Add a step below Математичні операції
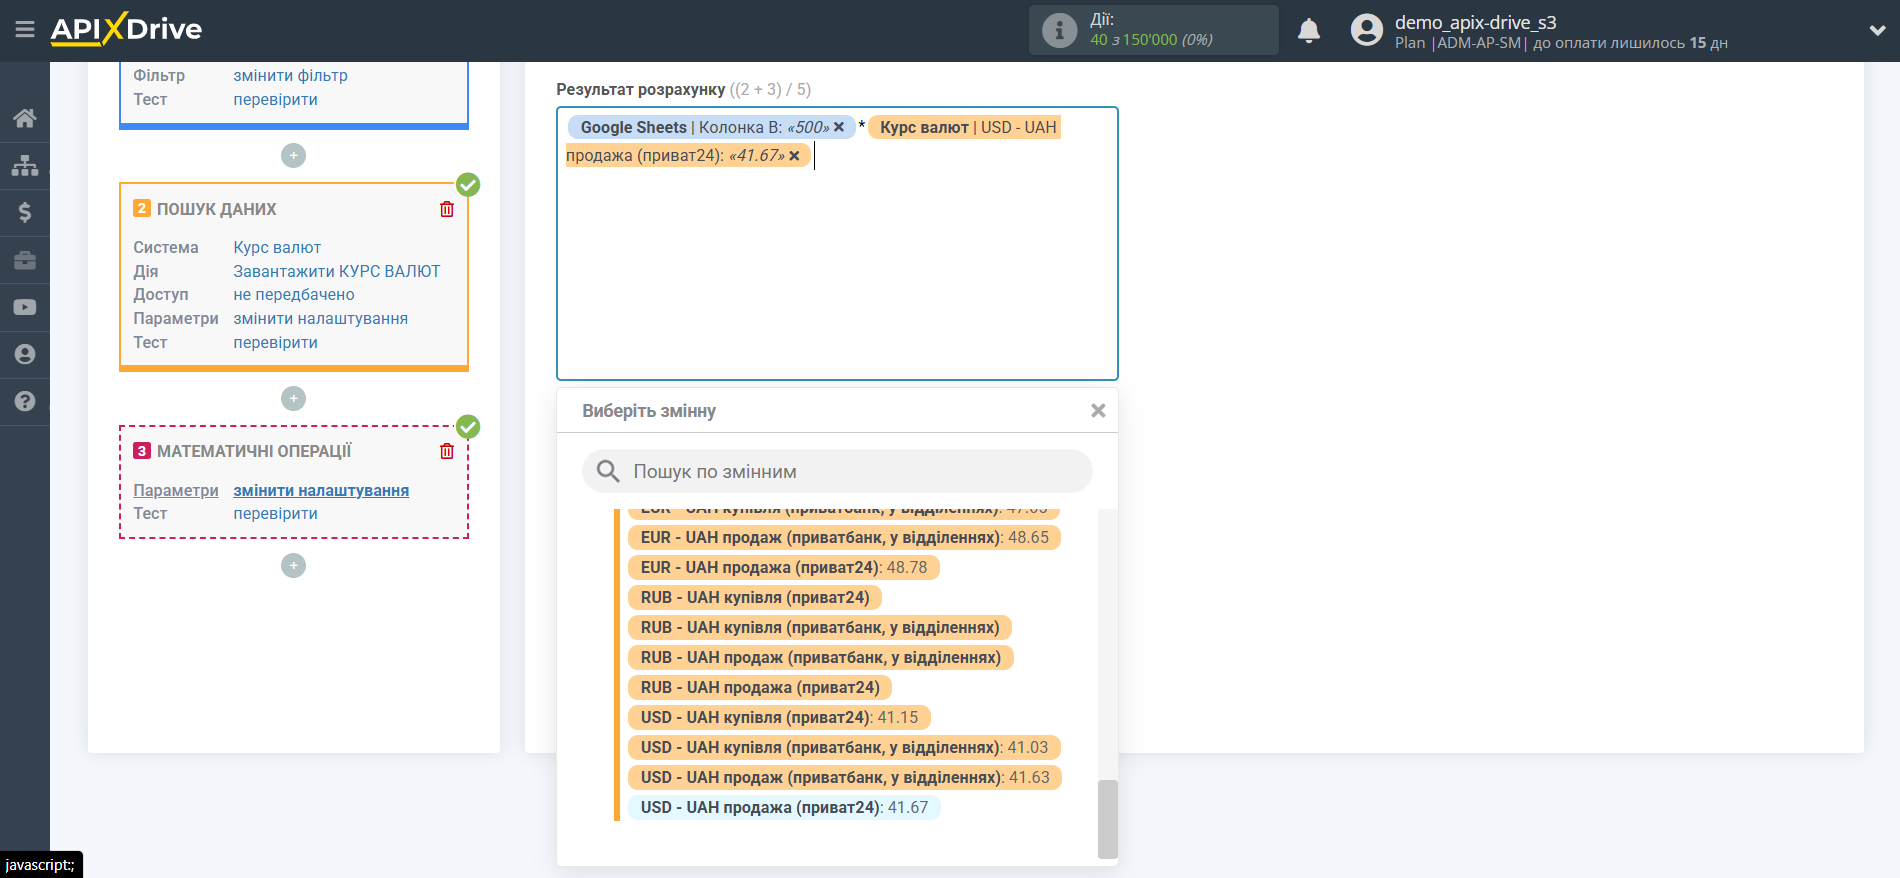The width and height of the screenshot is (1900, 878). [293, 565]
